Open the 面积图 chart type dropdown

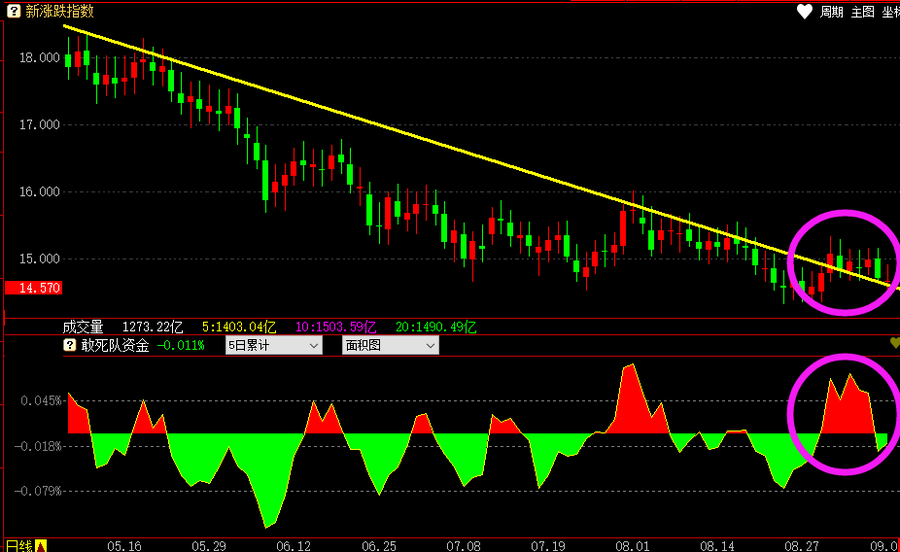pyautogui.click(x=390, y=345)
